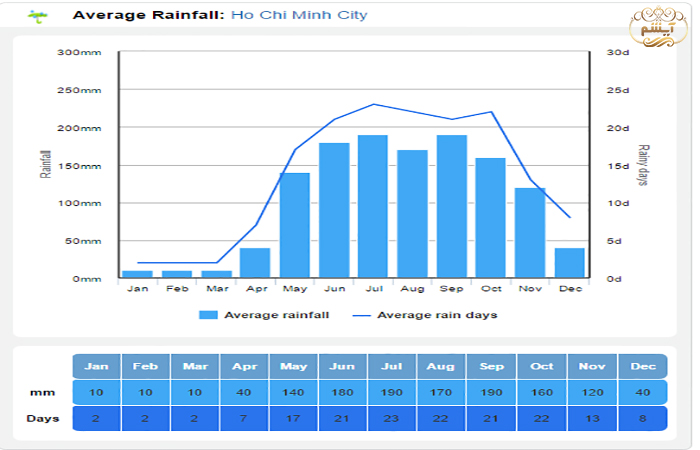
Task: Click the 23 days cell under Jul
Action: (393, 419)
